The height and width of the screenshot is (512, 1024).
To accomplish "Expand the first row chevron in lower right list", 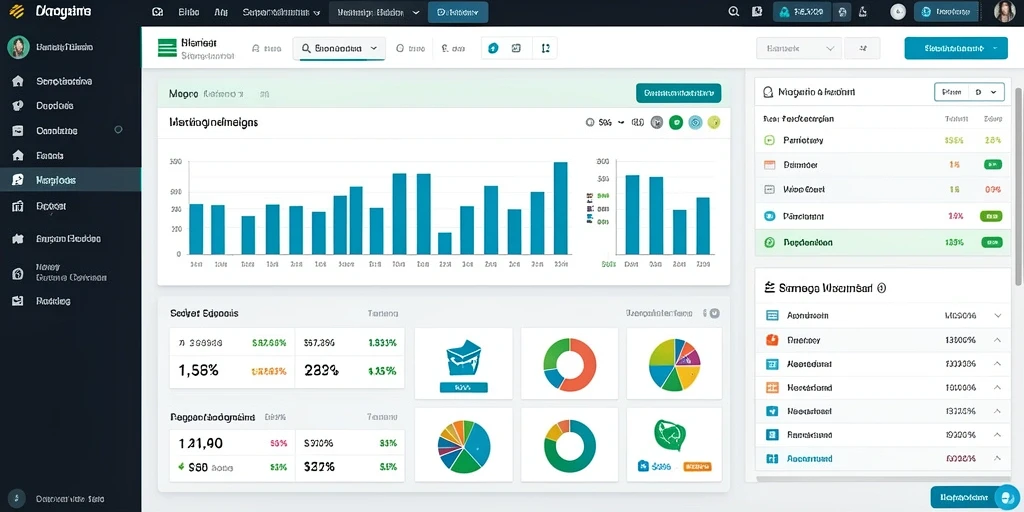I will click(997, 315).
